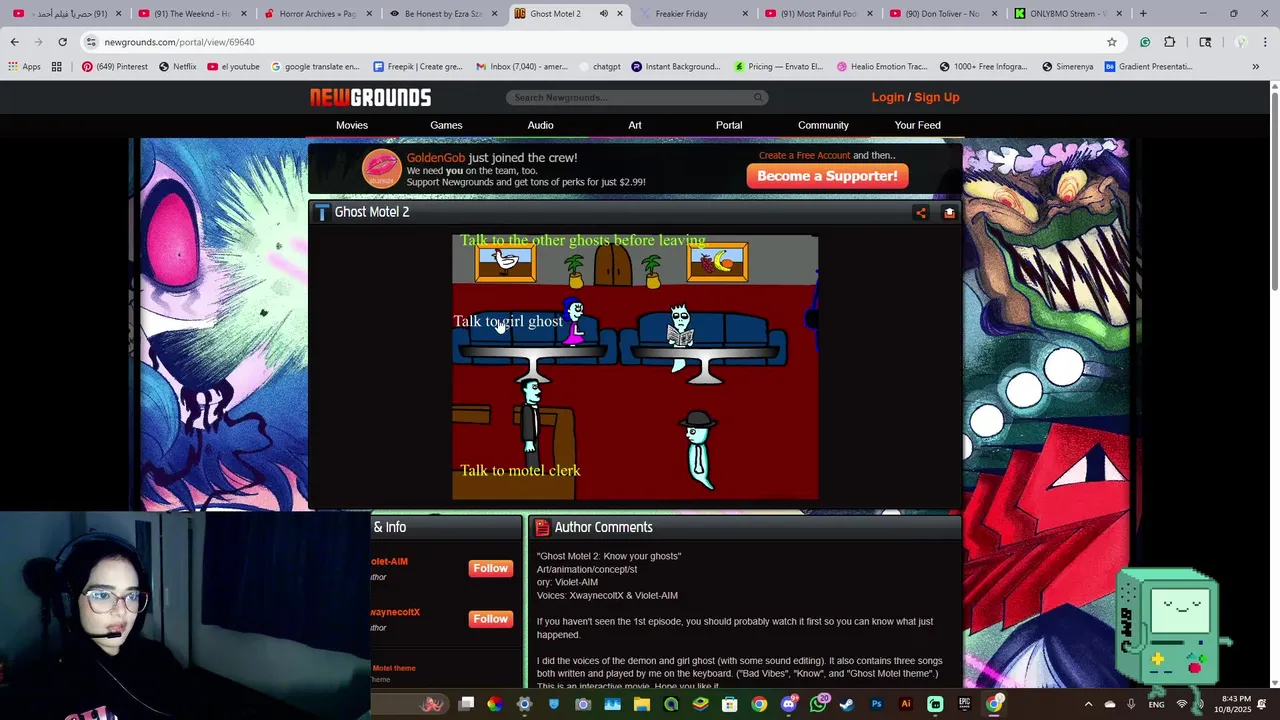Click the Sign Up link
This screenshot has height=720, width=1280.
[937, 97]
